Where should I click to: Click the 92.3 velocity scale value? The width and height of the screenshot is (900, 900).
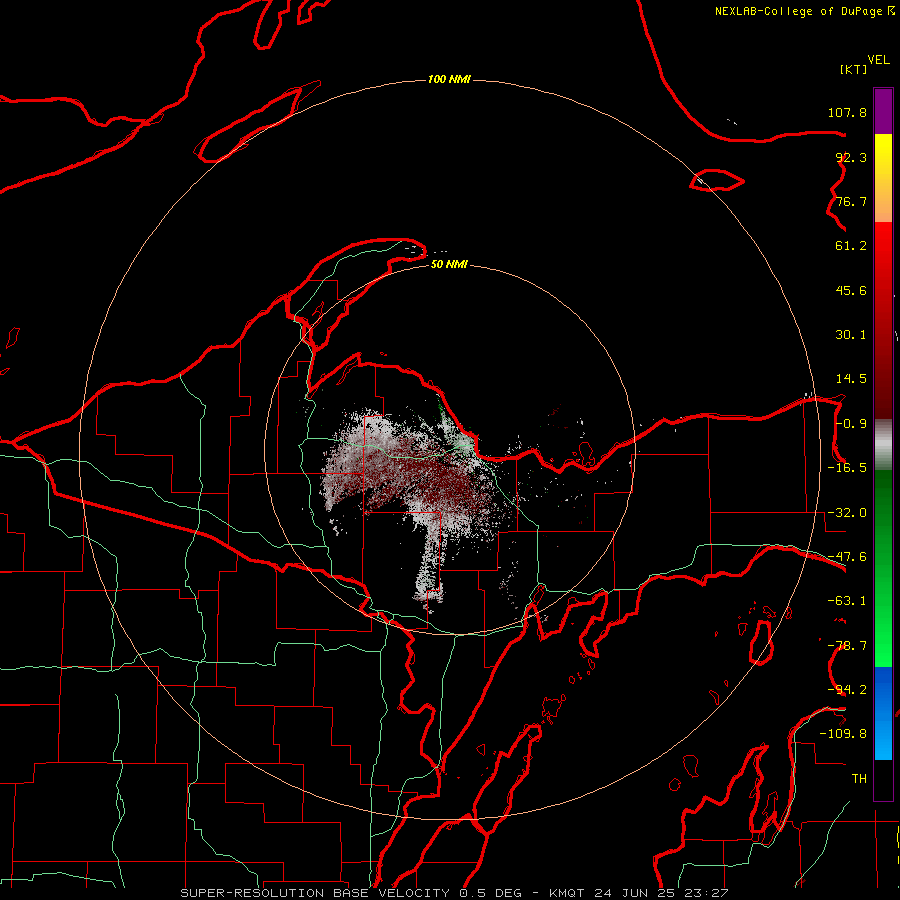(x=851, y=157)
